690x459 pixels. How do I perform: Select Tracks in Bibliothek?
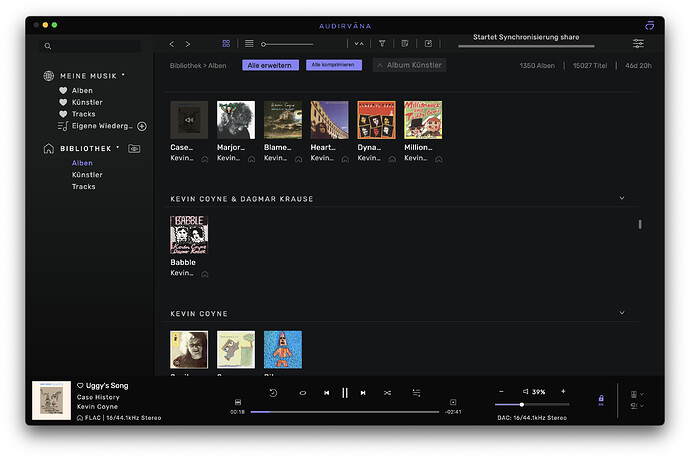click(84, 187)
